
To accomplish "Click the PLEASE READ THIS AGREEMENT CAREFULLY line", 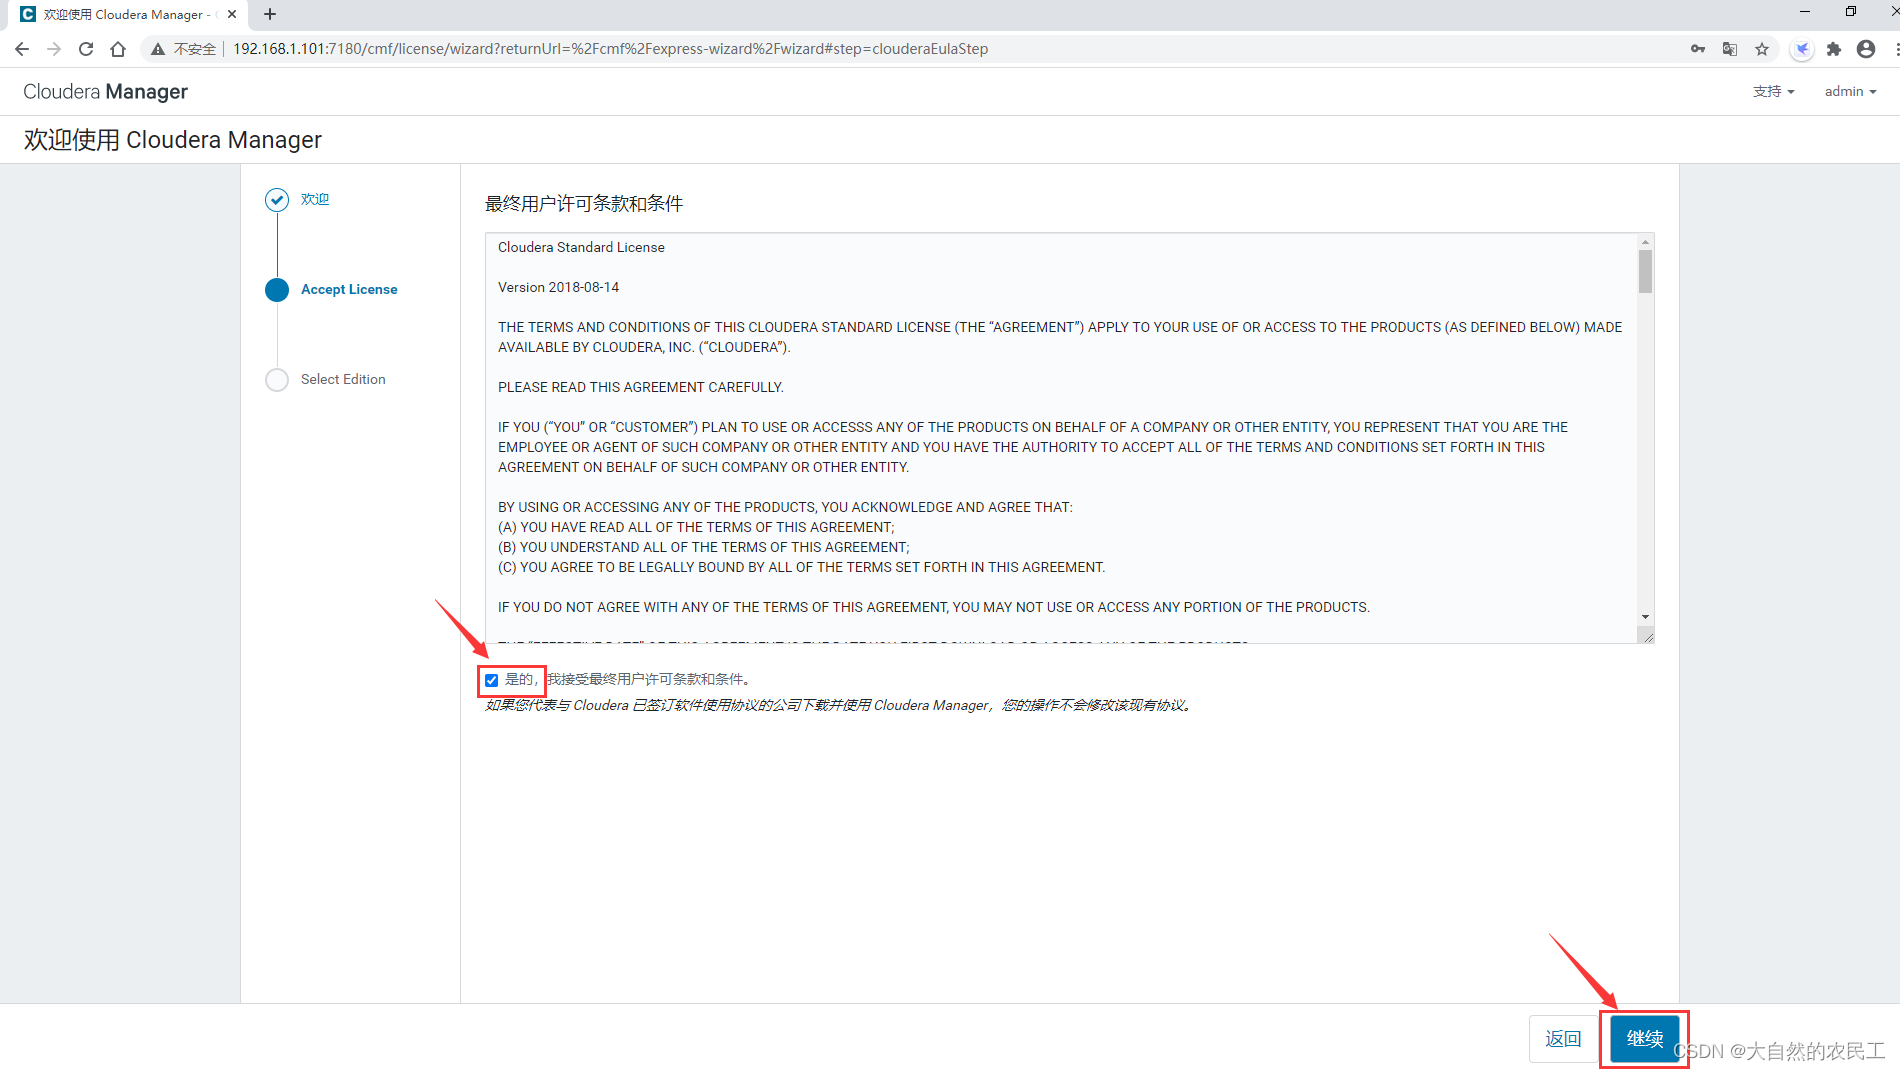I will click(x=641, y=388).
